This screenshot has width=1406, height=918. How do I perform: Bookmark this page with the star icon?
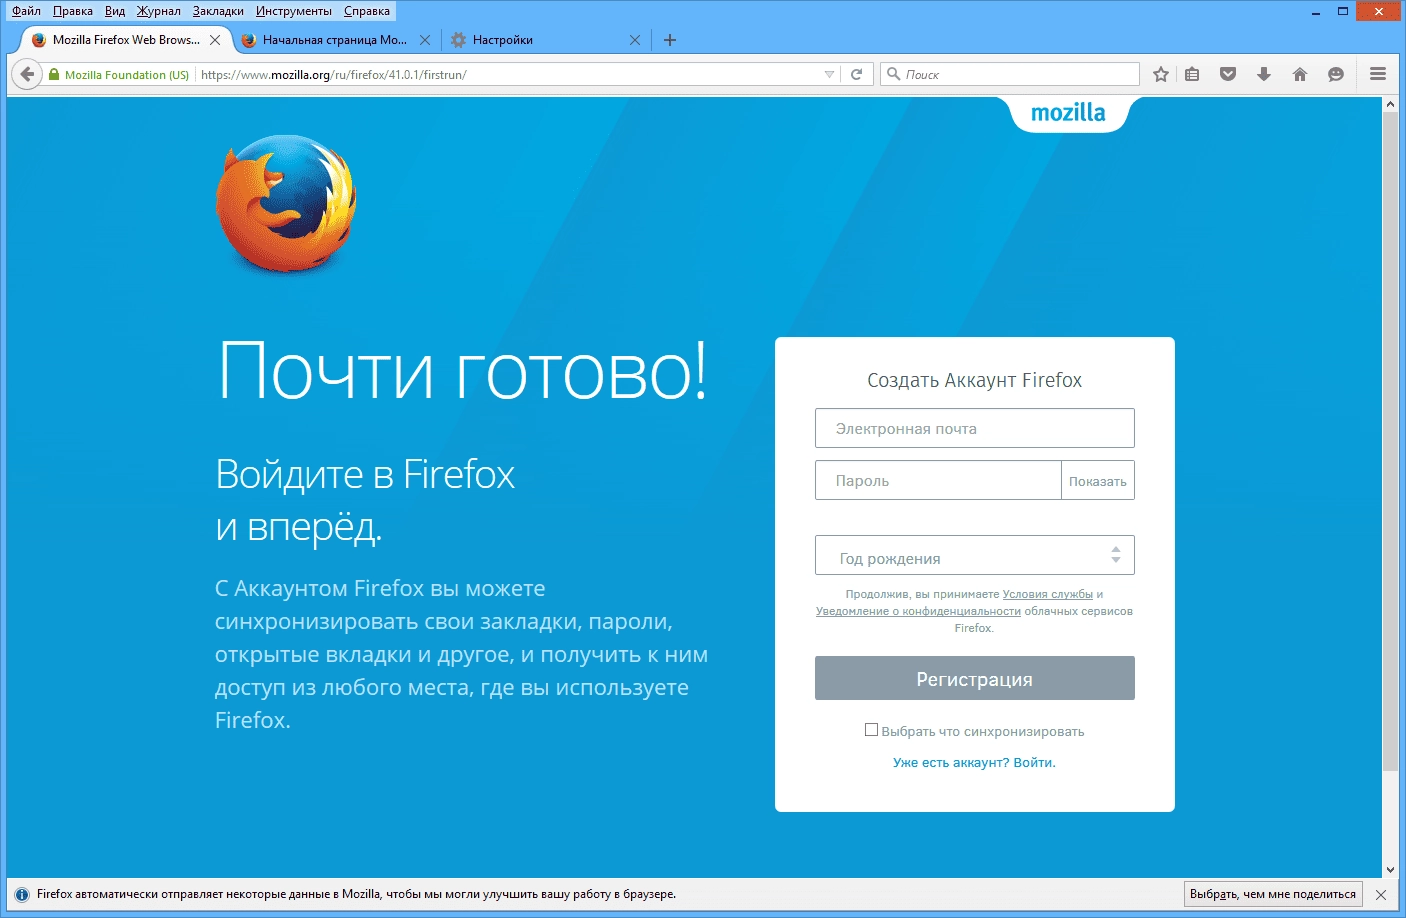1160,74
